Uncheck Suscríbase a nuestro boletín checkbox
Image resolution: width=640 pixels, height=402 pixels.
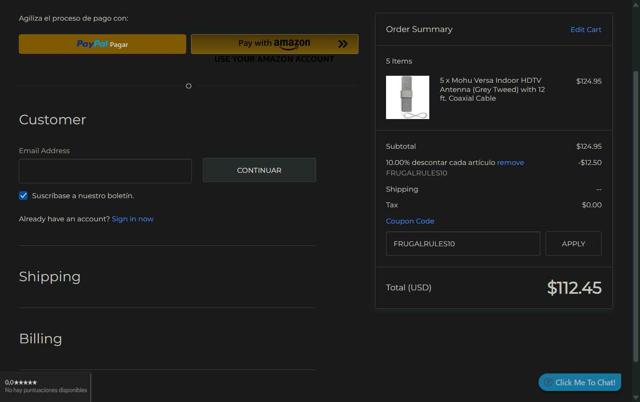23,195
